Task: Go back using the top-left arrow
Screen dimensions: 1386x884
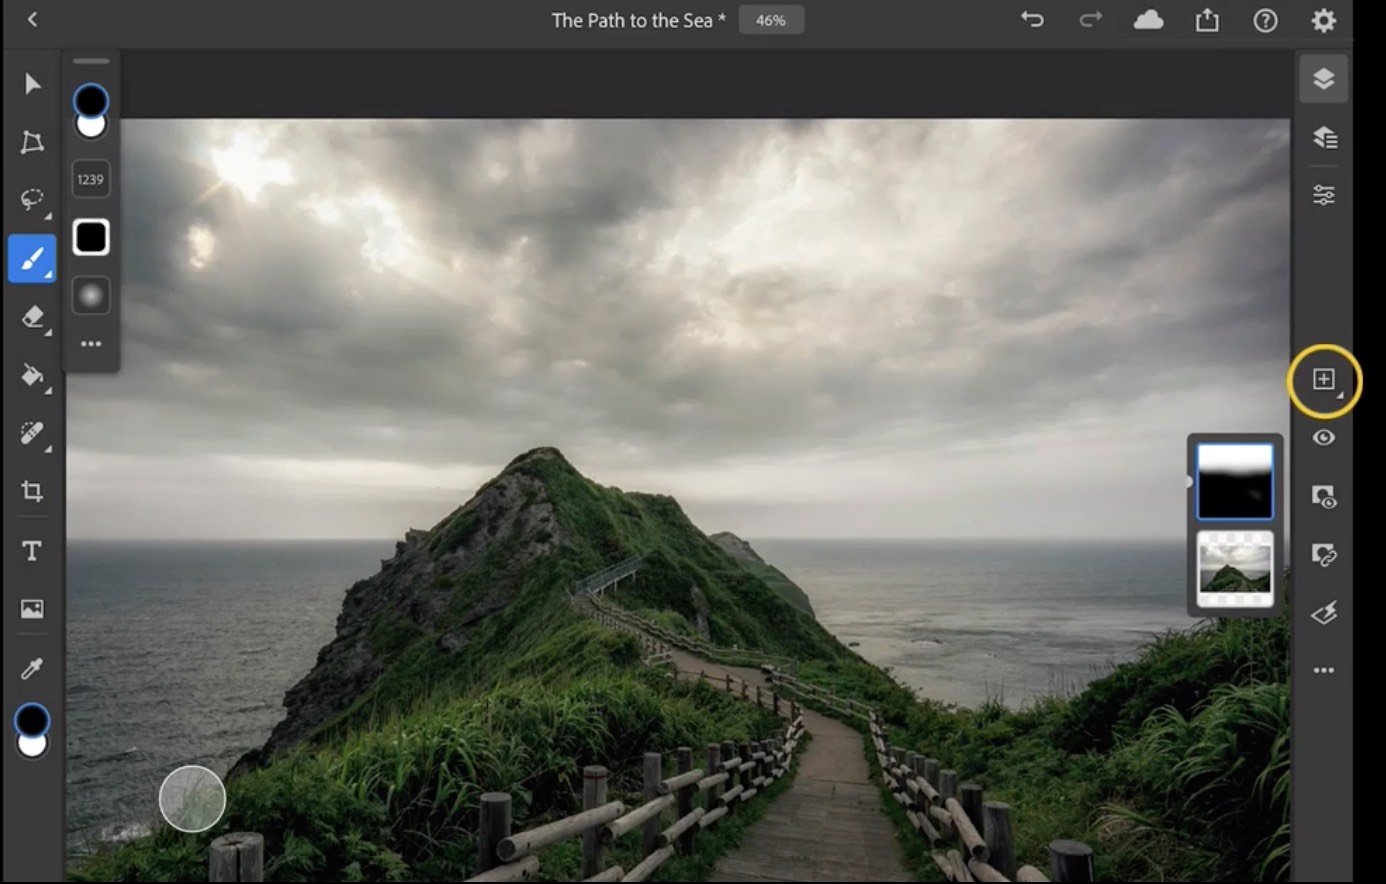Action: point(32,19)
